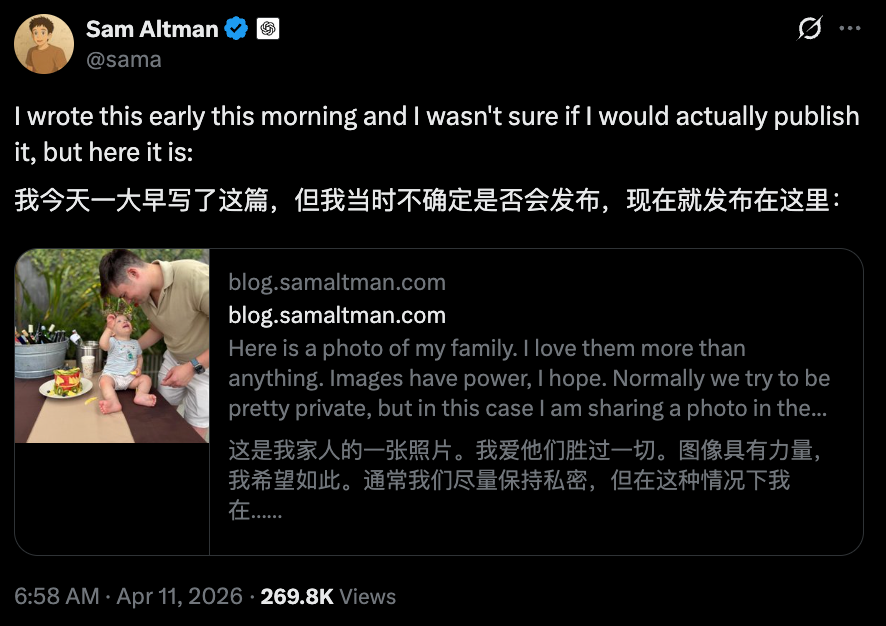The height and width of the screenshot is (626, 886).
Task: Open the family photo thumbnail
Action: click(x=112, y=345)
